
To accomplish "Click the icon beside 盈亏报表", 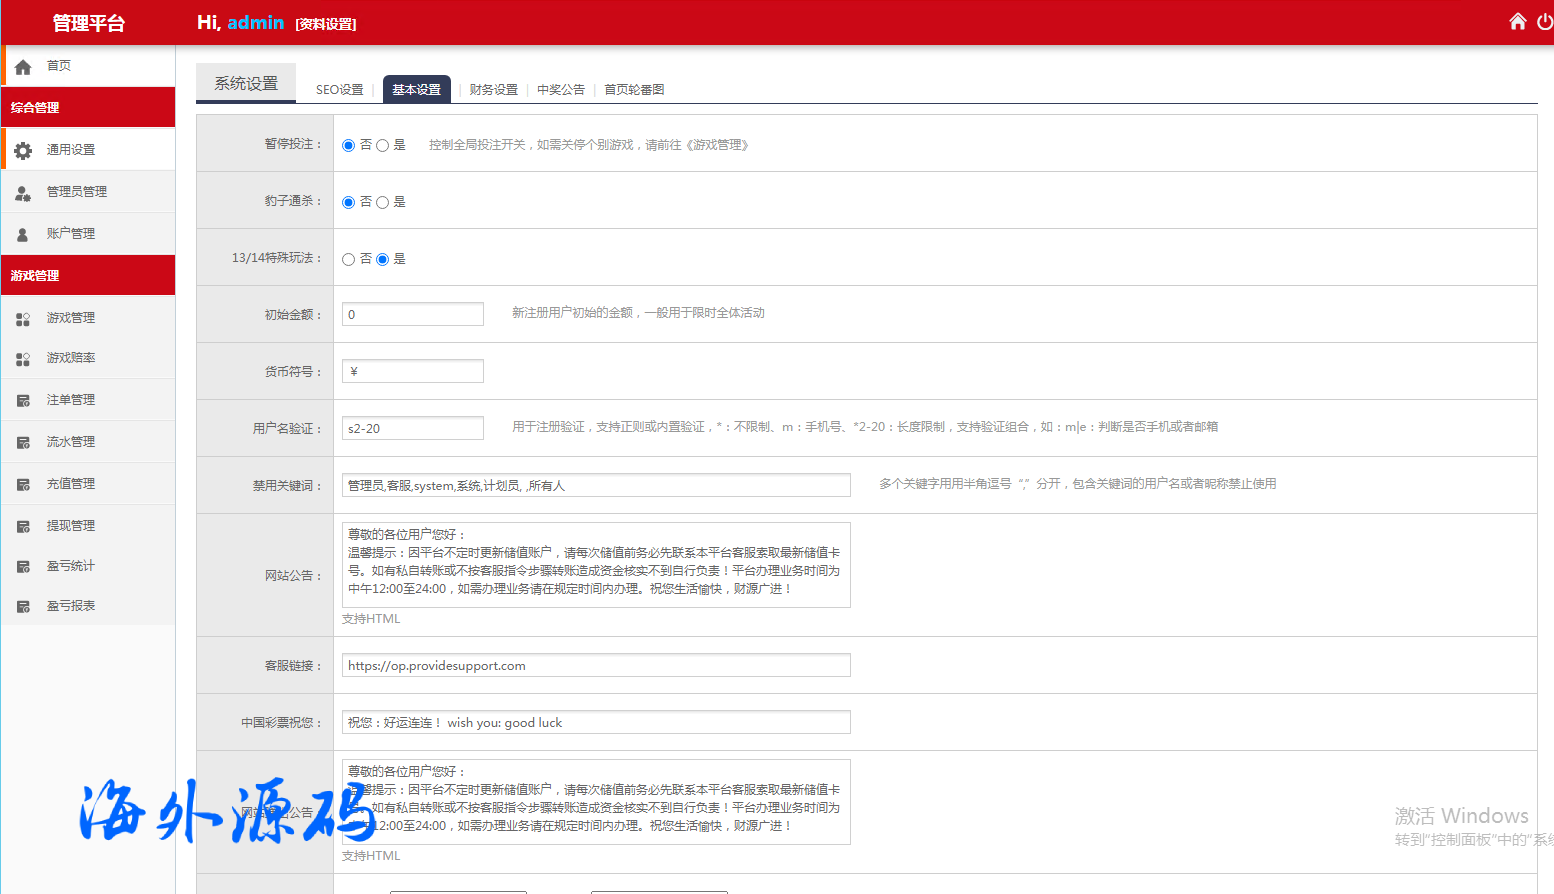I will [x=23, y=607].
